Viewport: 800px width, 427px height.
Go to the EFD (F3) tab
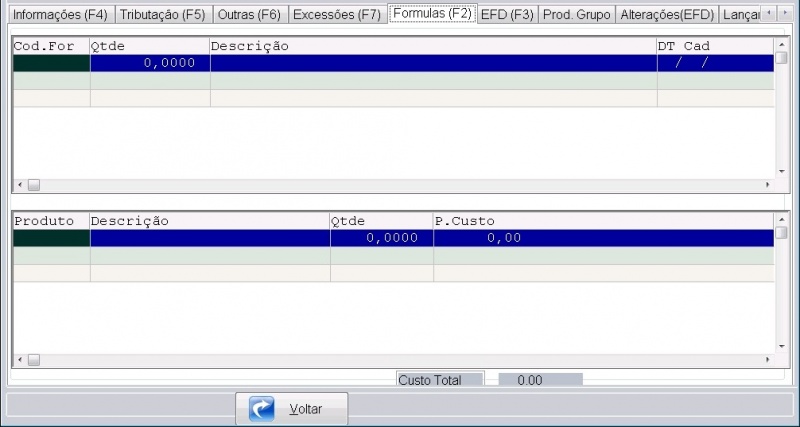(507, 15)
